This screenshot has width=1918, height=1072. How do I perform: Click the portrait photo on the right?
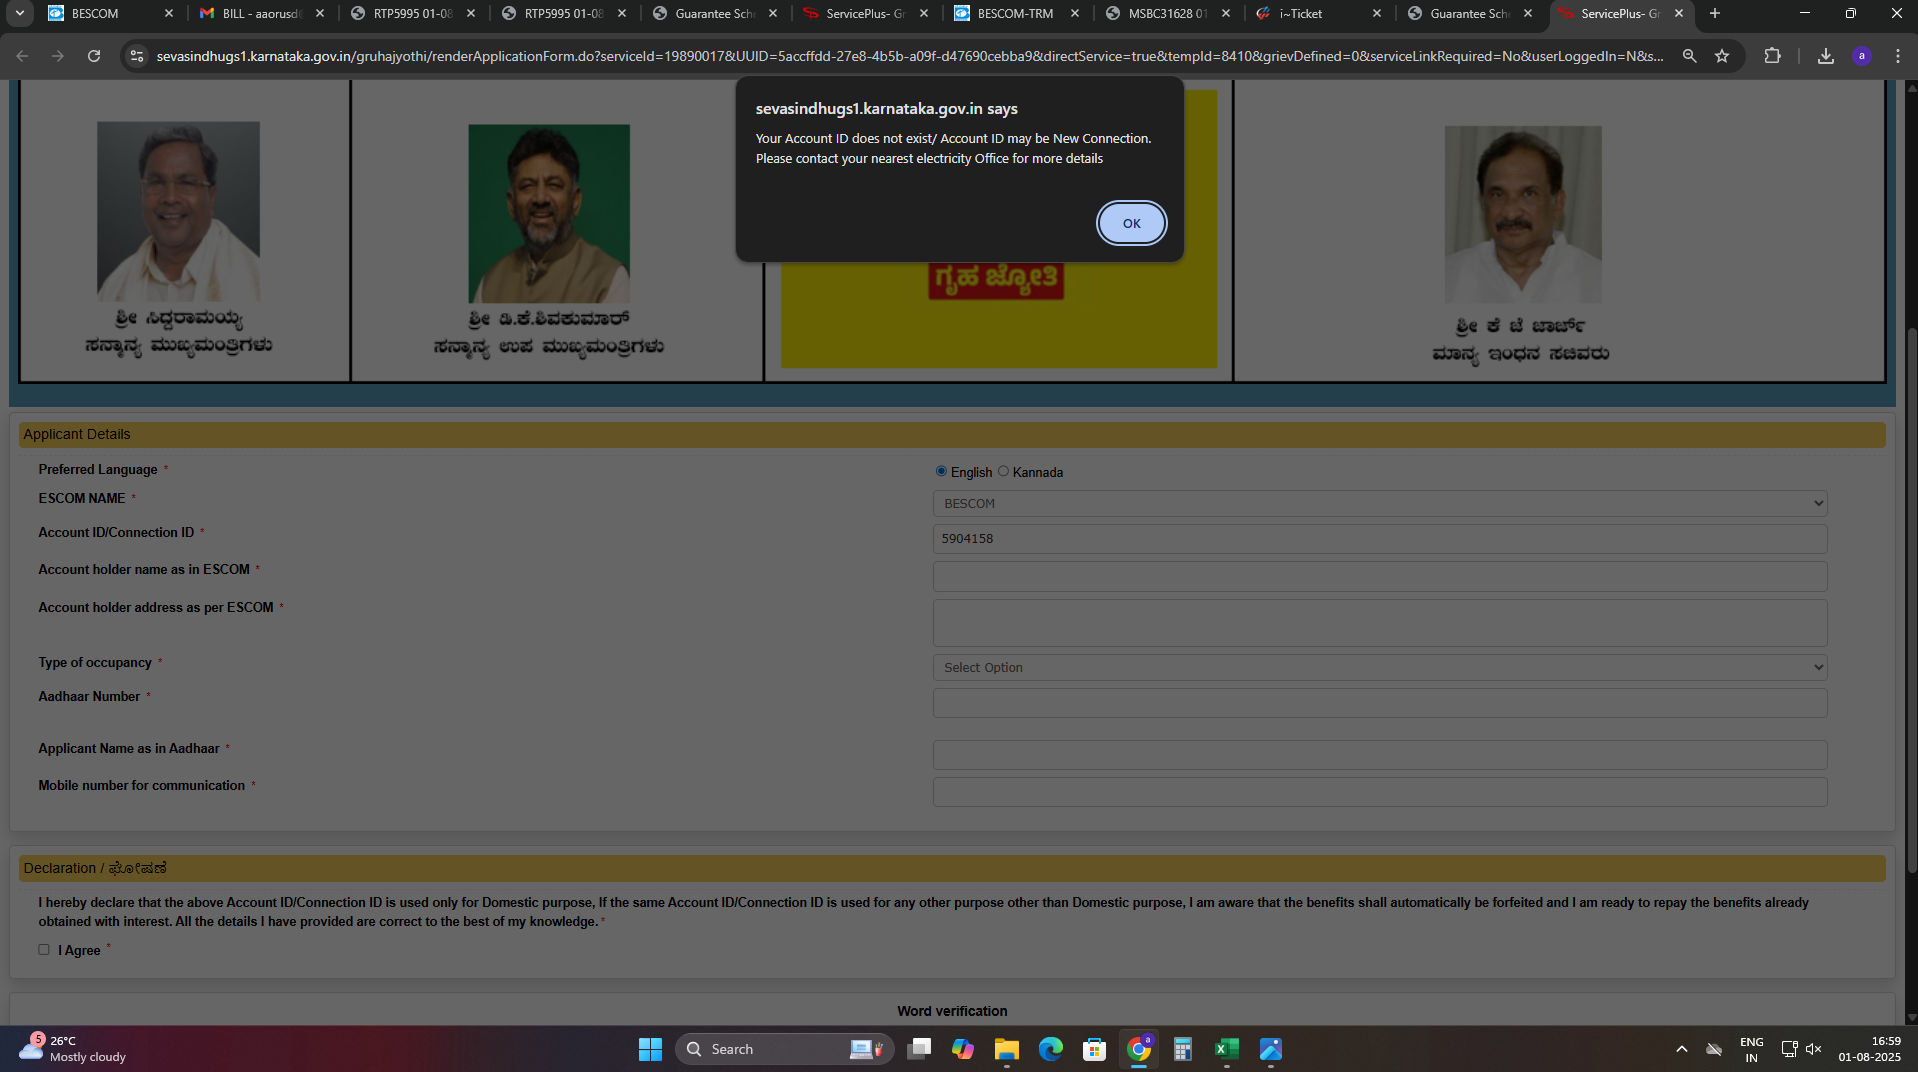[1522, 214]
